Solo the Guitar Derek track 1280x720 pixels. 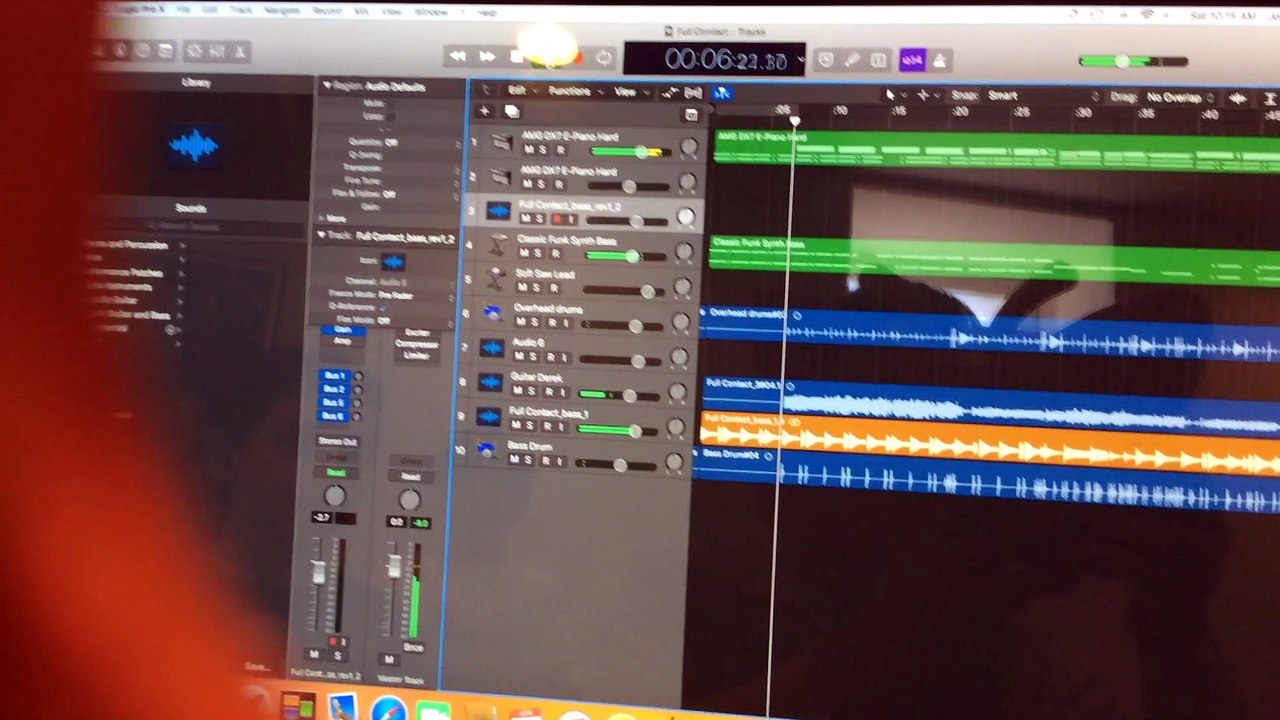531,391
